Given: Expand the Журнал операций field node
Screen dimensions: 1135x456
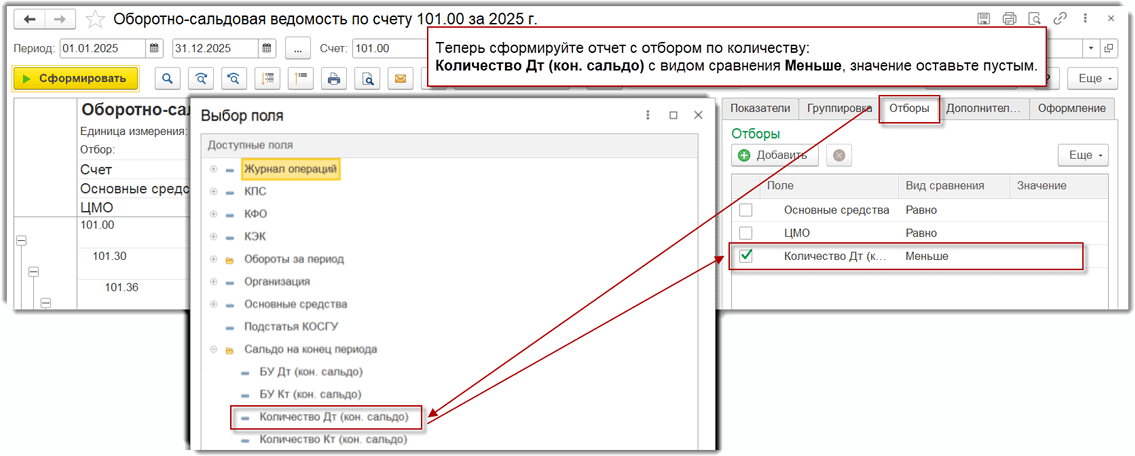Looking at the screenshot, I should click(x=213, y=169).
